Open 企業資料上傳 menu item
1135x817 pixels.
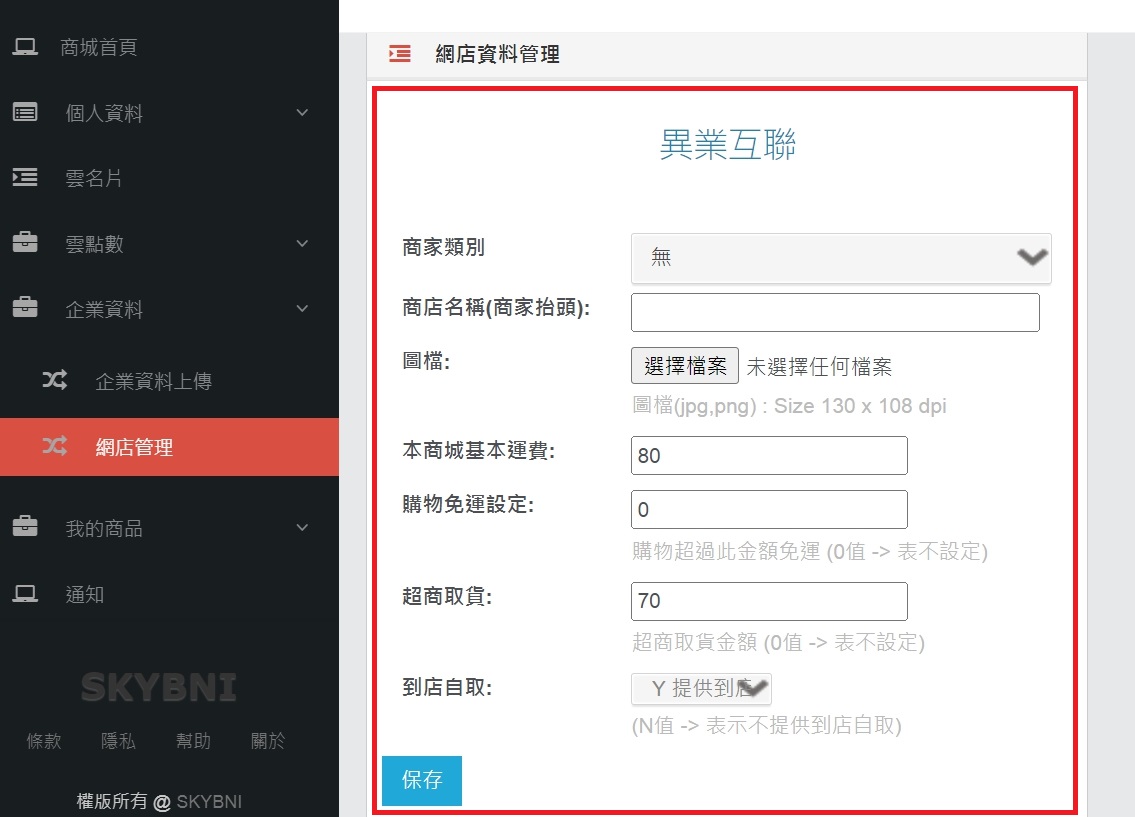point(153,381)
